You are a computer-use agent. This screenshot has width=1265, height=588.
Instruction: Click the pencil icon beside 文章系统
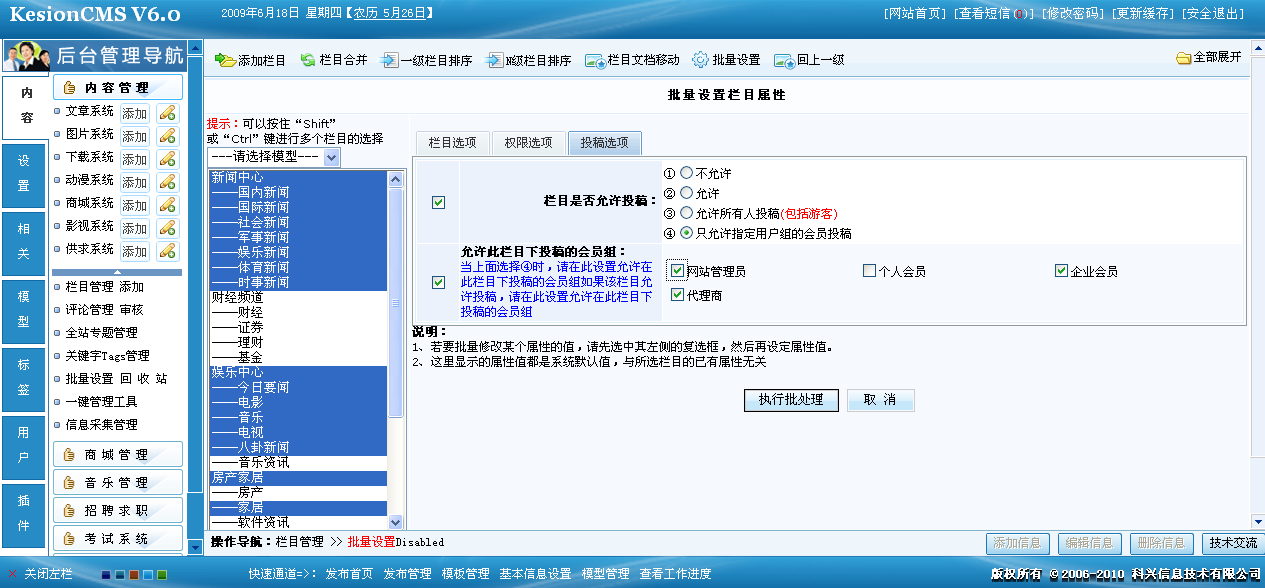[x=167, y=113]
